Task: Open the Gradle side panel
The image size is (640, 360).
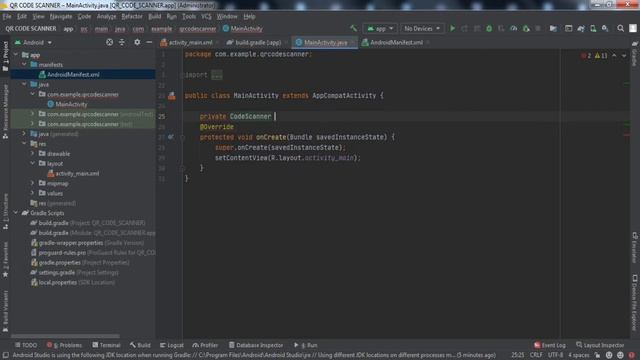Action: pos(635,54)
